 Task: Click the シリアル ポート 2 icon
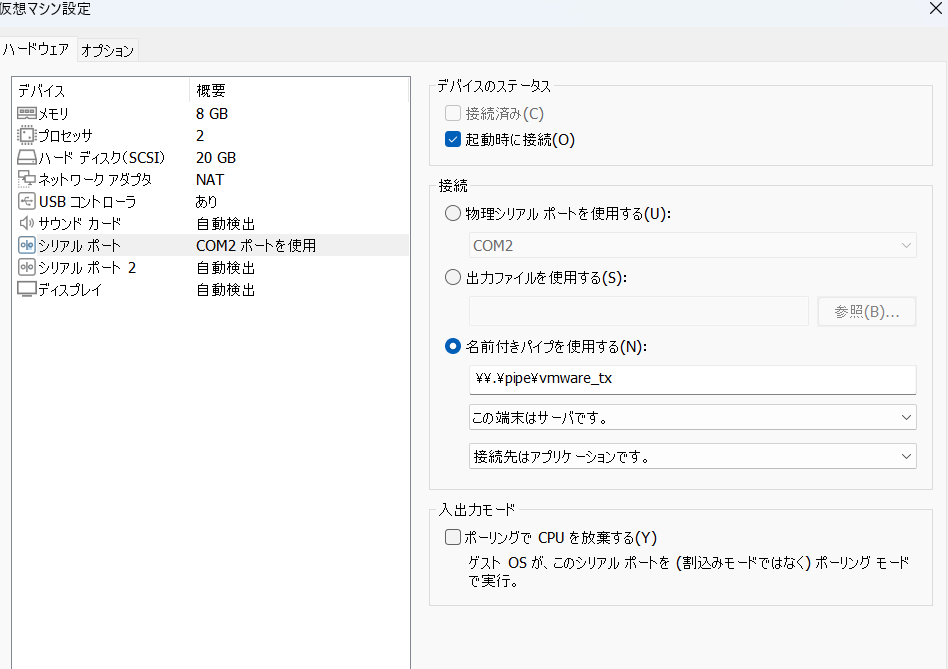[x=27, y=267]
